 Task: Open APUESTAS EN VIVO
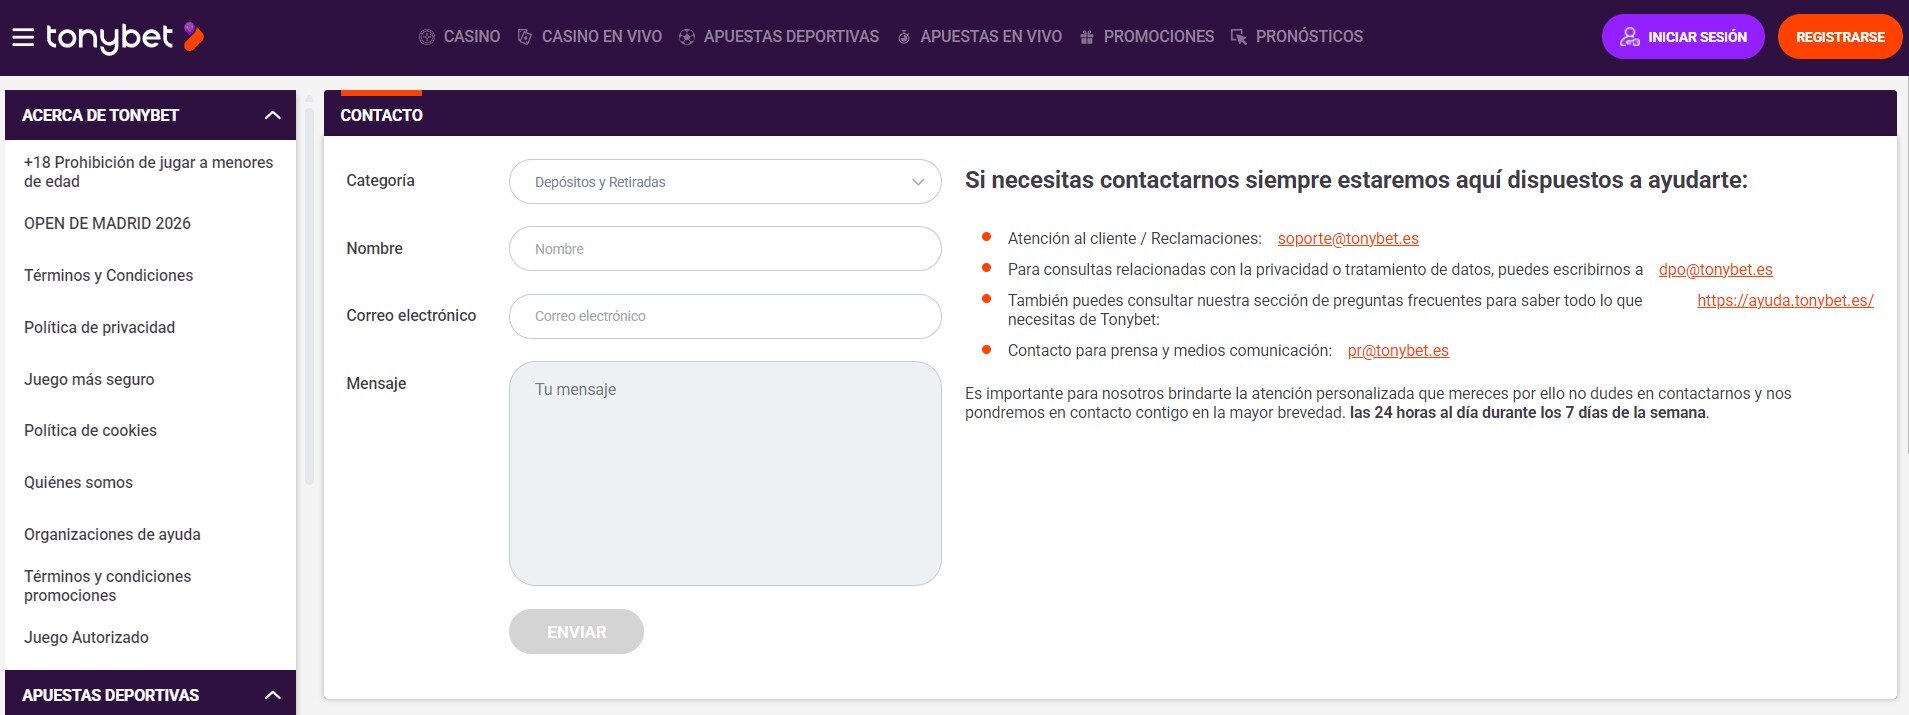(991, 37)
